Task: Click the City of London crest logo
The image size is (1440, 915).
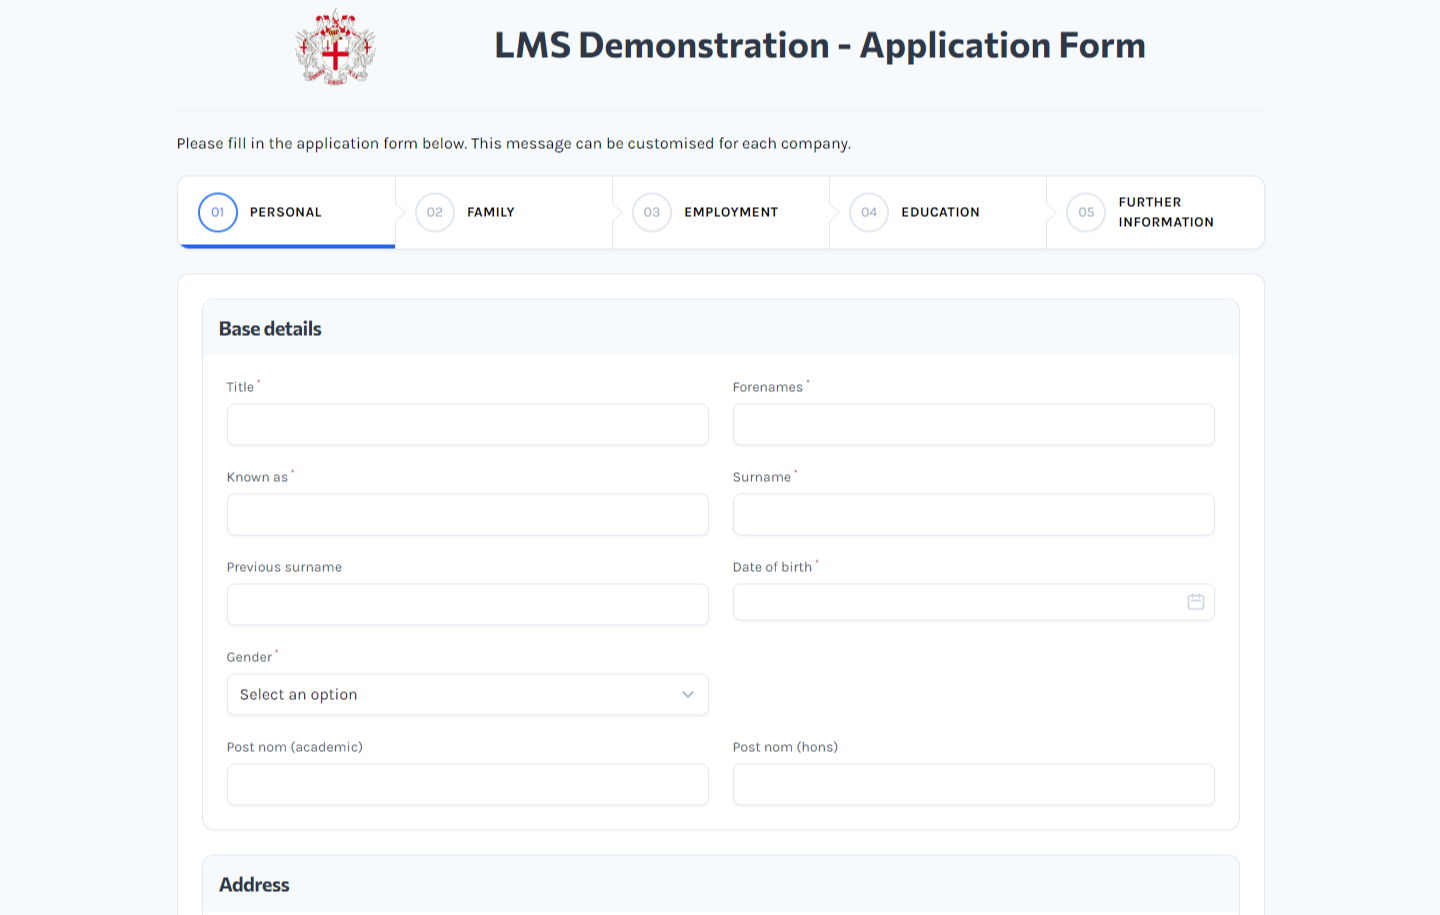Action: 334,46
